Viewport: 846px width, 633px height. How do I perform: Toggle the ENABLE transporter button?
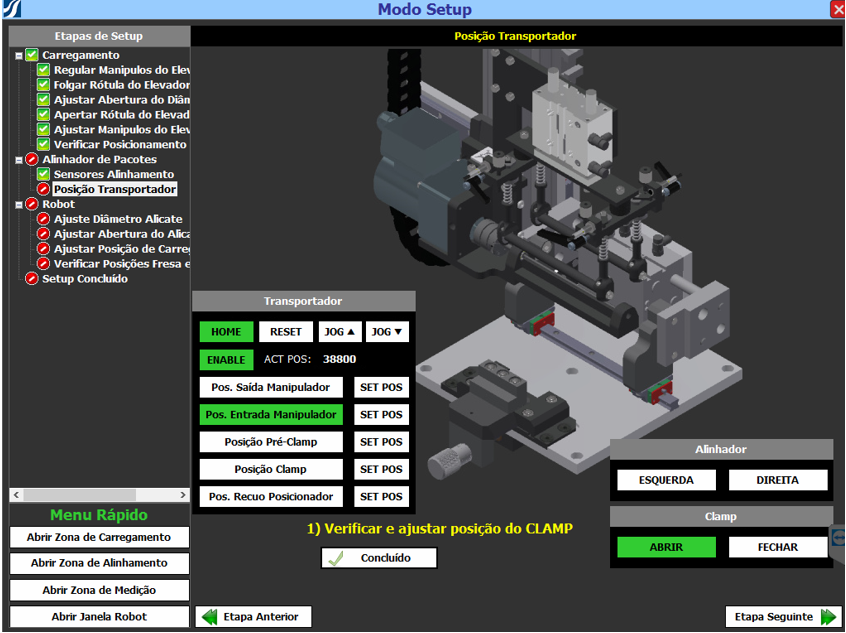coord(226,360)
